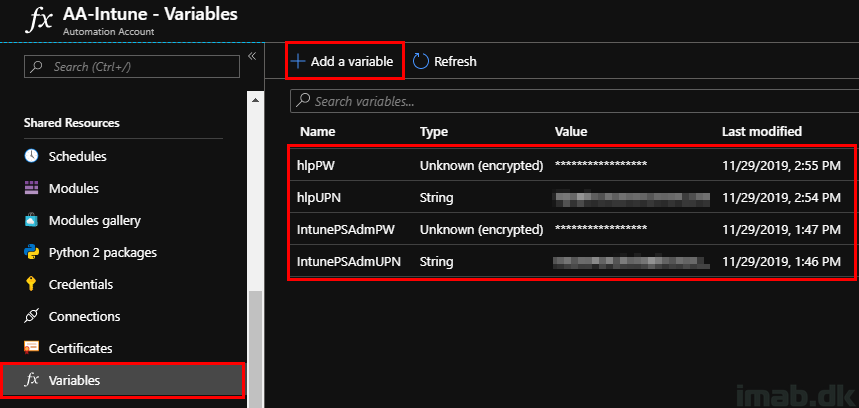Image resolution: width=859 pixels, height=408 pixels.
Task: Focus the sidebar Search (Ctrl+/) box
Action: point(132,66)
